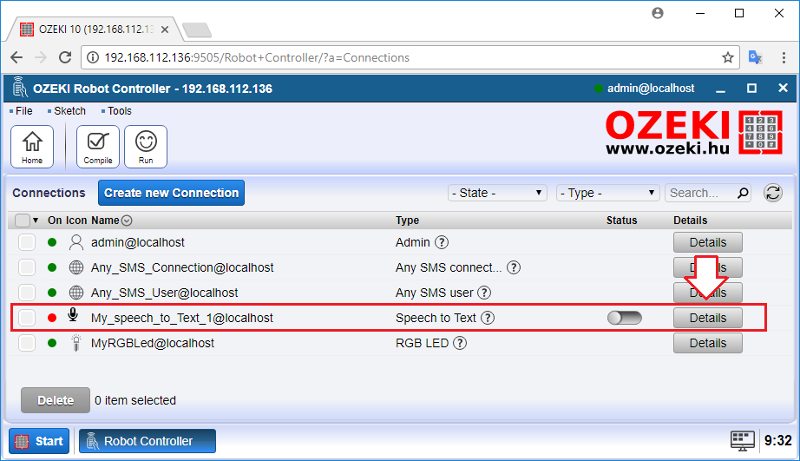
Task: Click the Start button
Action: pos(39,441)
